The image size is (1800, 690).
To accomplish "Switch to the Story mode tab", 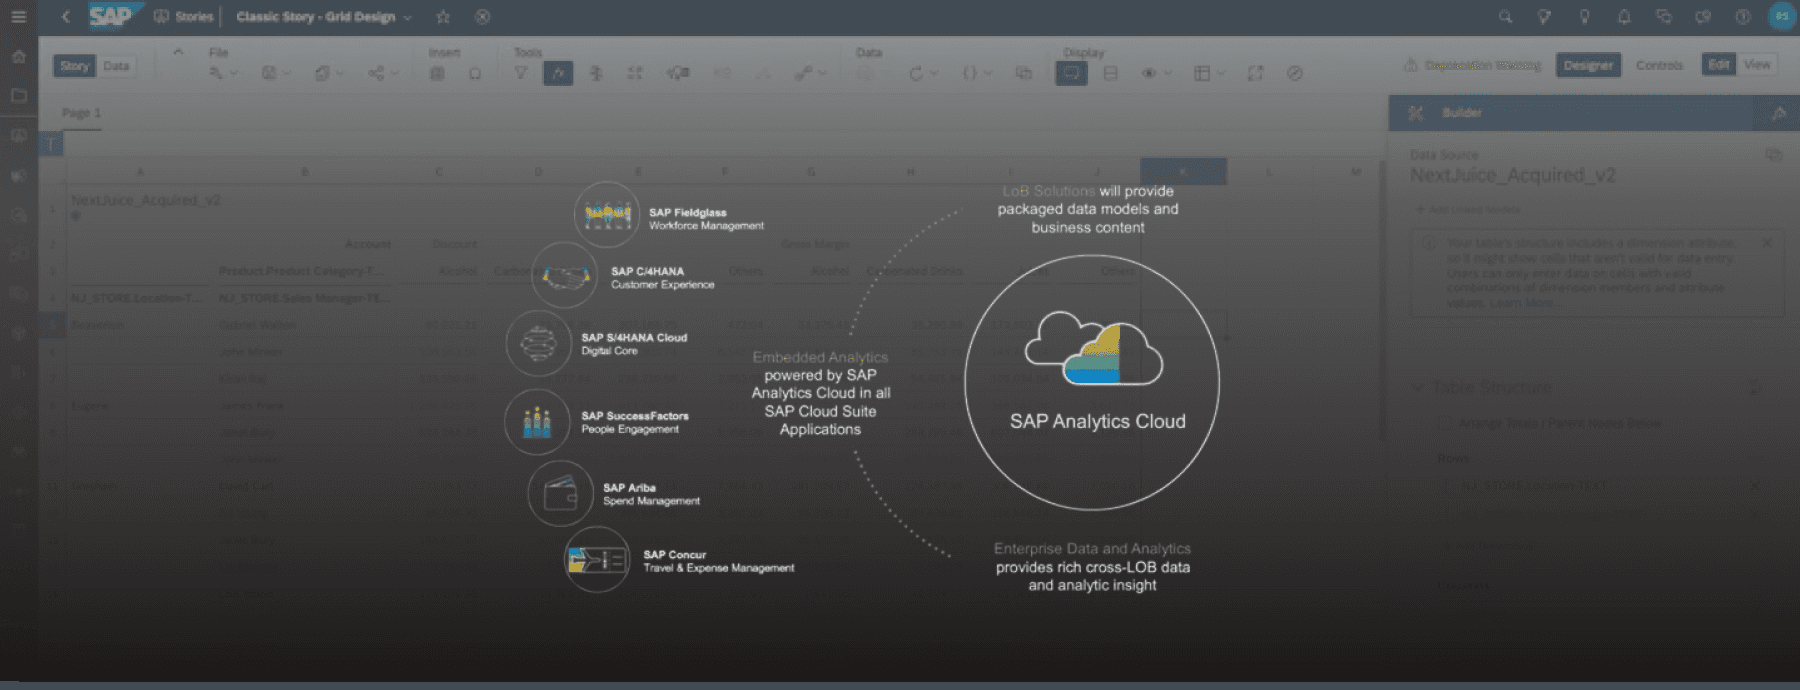I will pos(75,66).
